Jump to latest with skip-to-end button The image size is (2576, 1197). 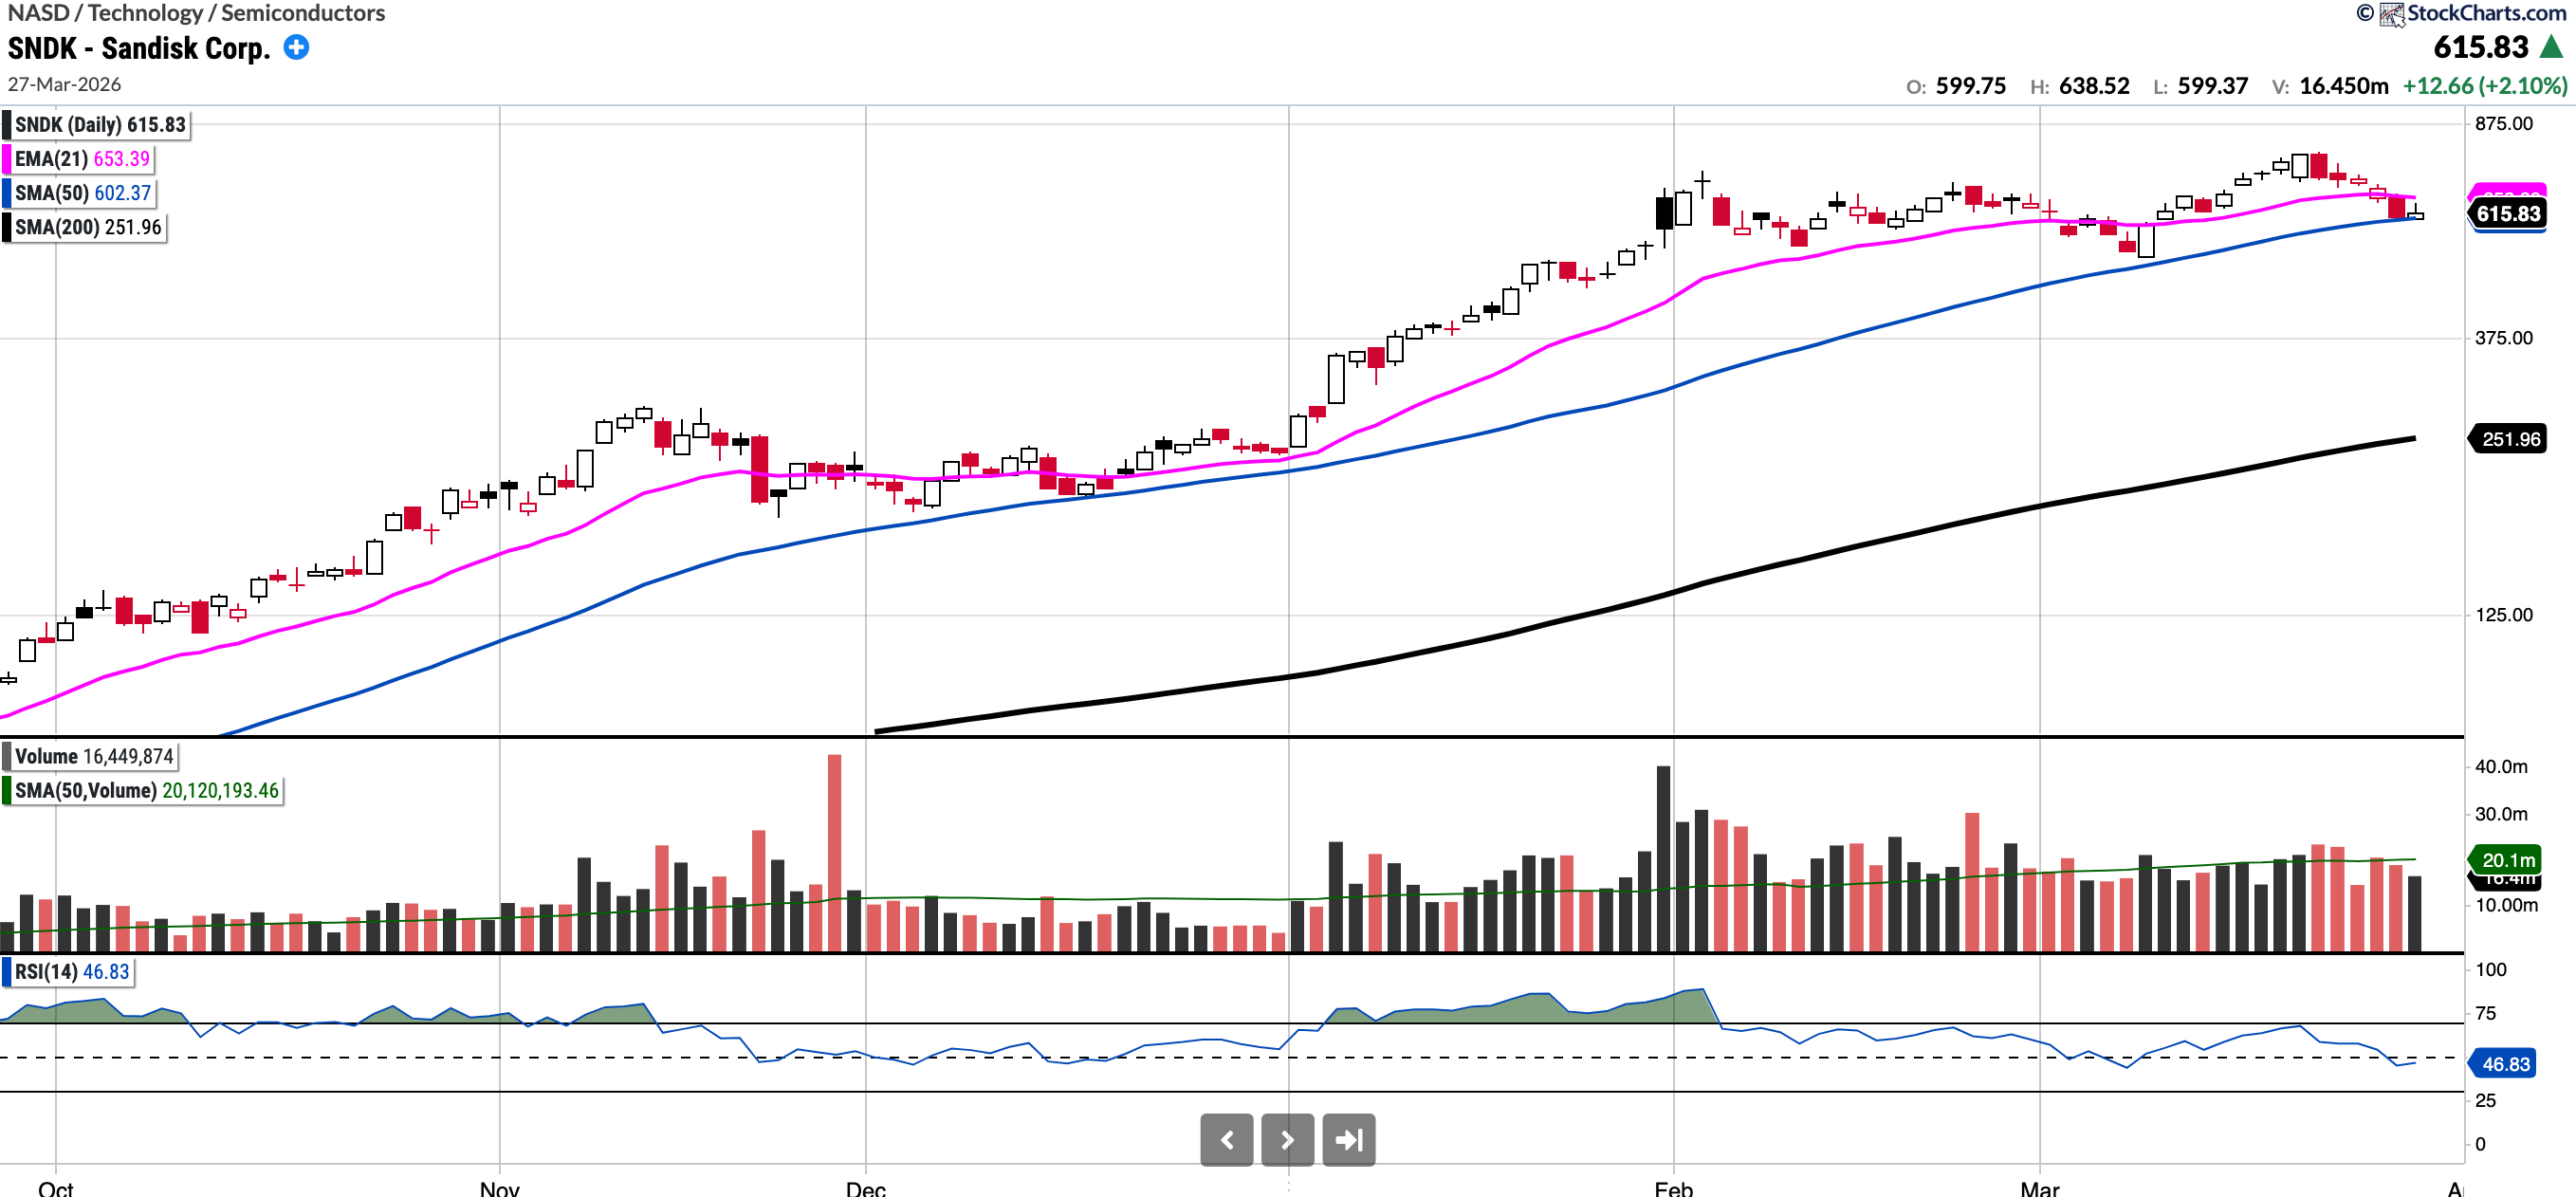(x=1348, y=1139)
